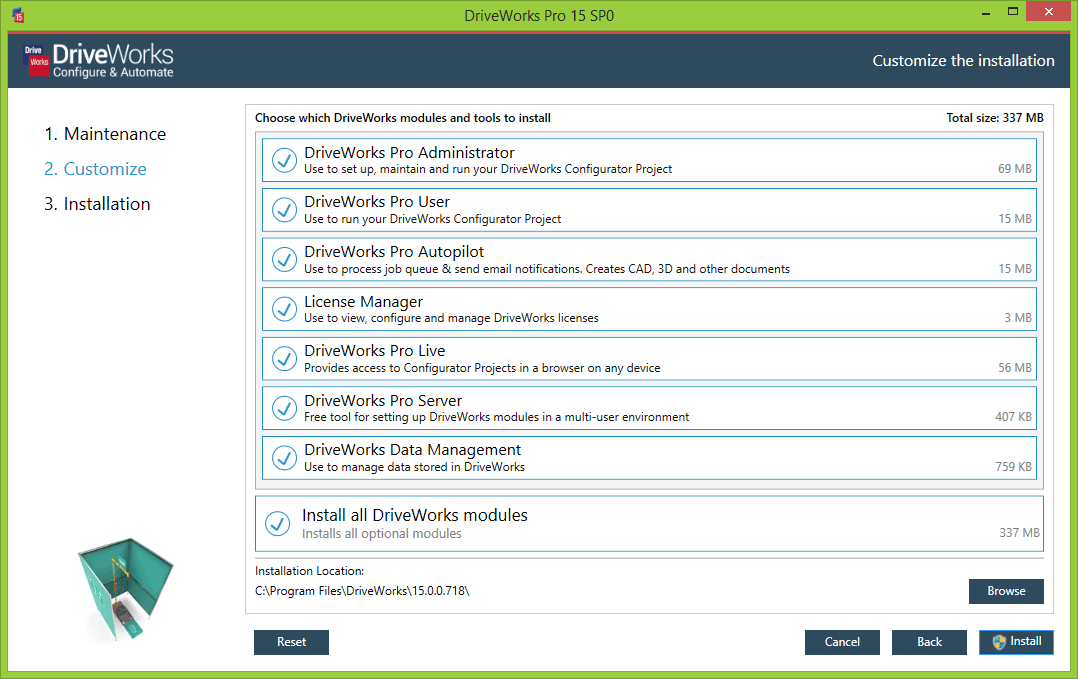The height and width of the screenshot is (679, 1078).
Task: Browse for installation location
Action: pos(1006,591)
